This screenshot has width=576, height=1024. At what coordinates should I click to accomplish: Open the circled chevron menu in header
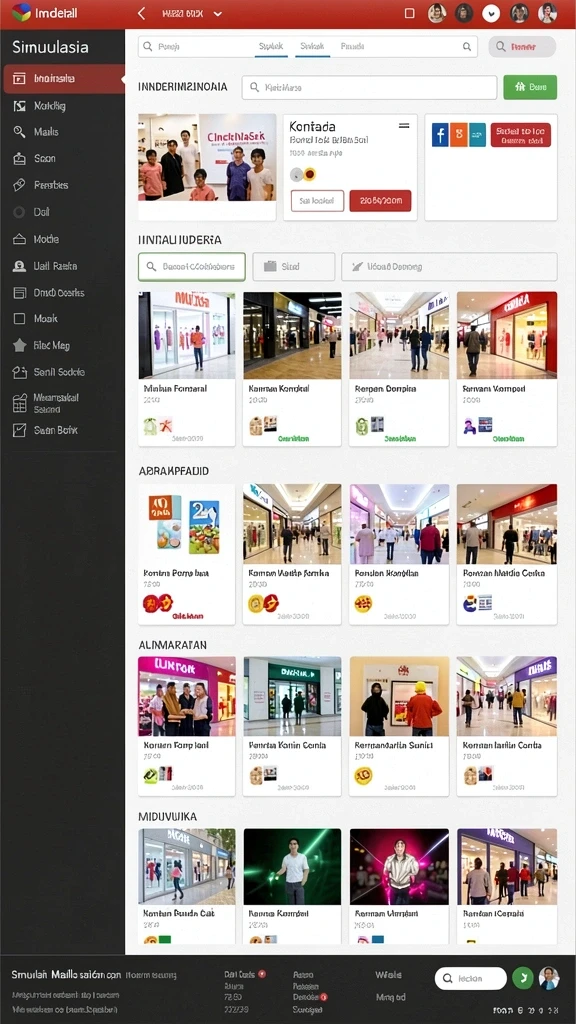point(491,13)
